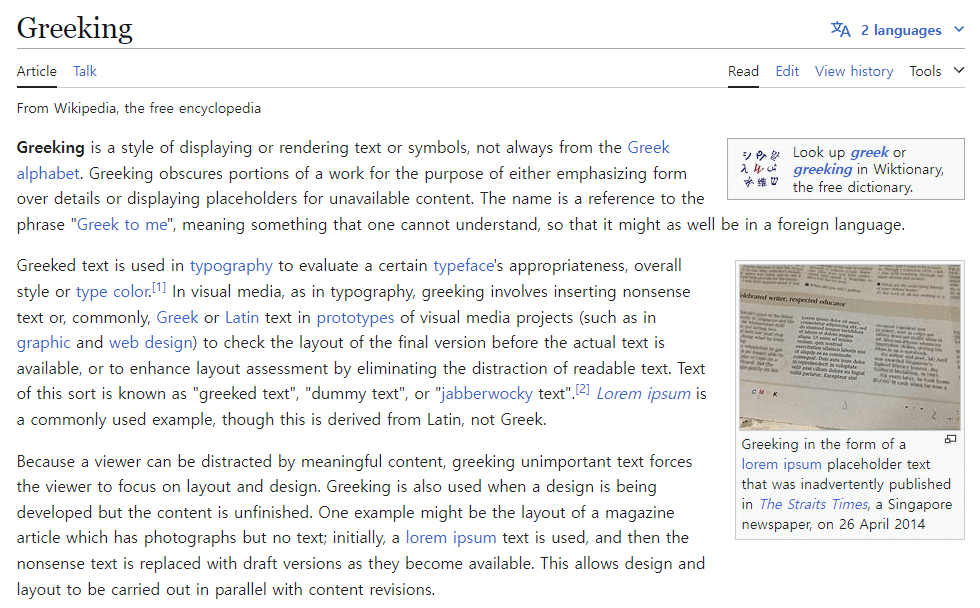
Task: Click "From Wikipedia, the free encyclopedia" text
Action: 139,108
